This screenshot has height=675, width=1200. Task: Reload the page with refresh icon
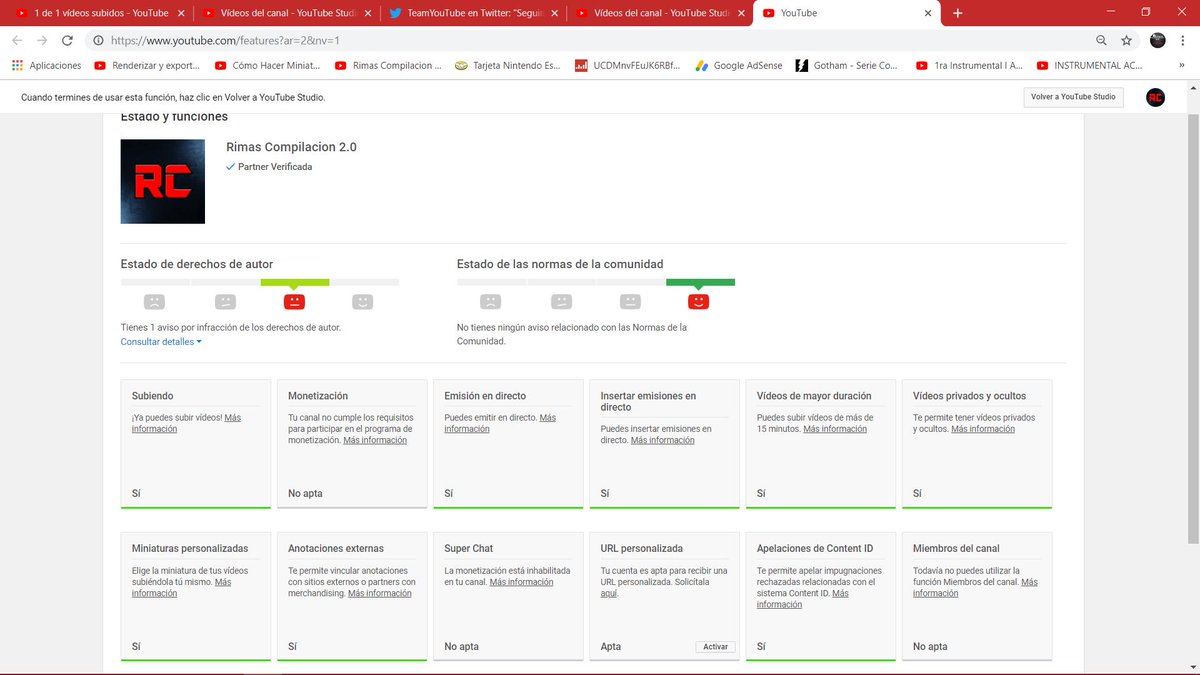tap(67, 41)
